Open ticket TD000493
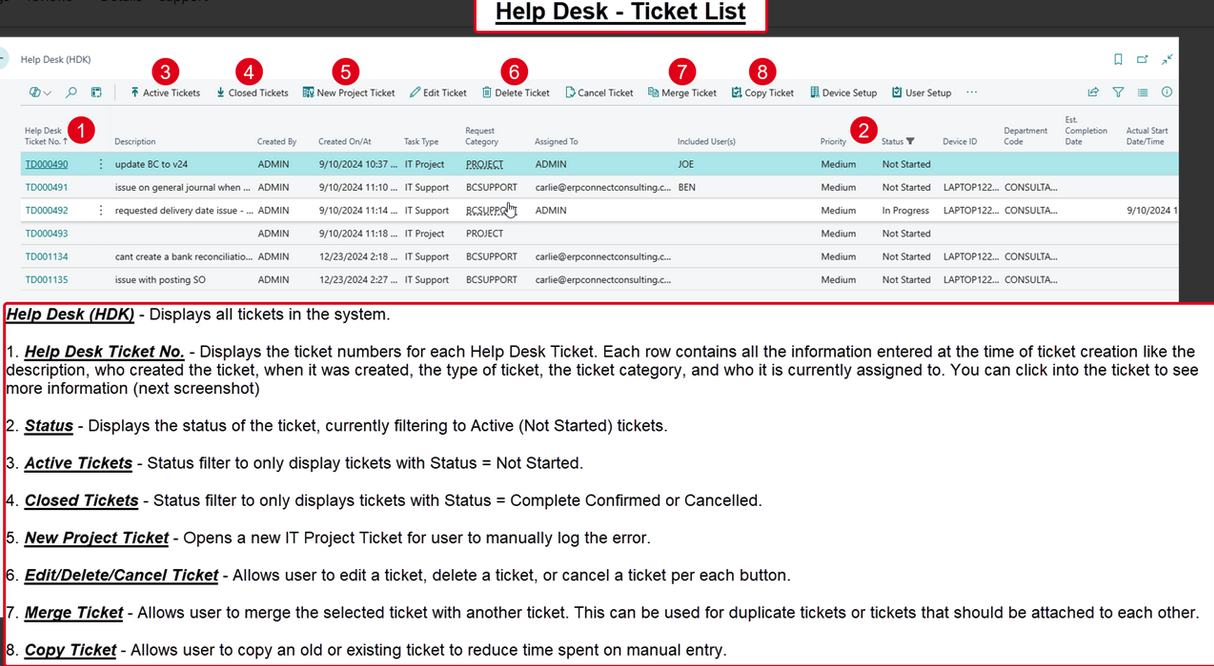 (x=46, y=234)
